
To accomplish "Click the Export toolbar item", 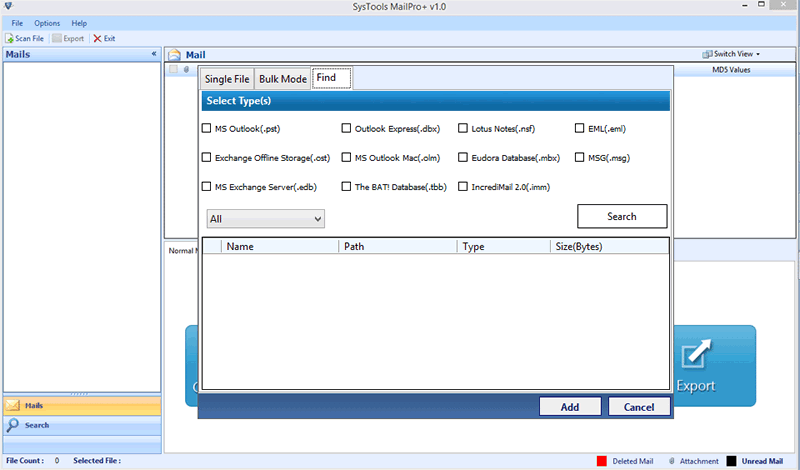I will coord(68,38).
